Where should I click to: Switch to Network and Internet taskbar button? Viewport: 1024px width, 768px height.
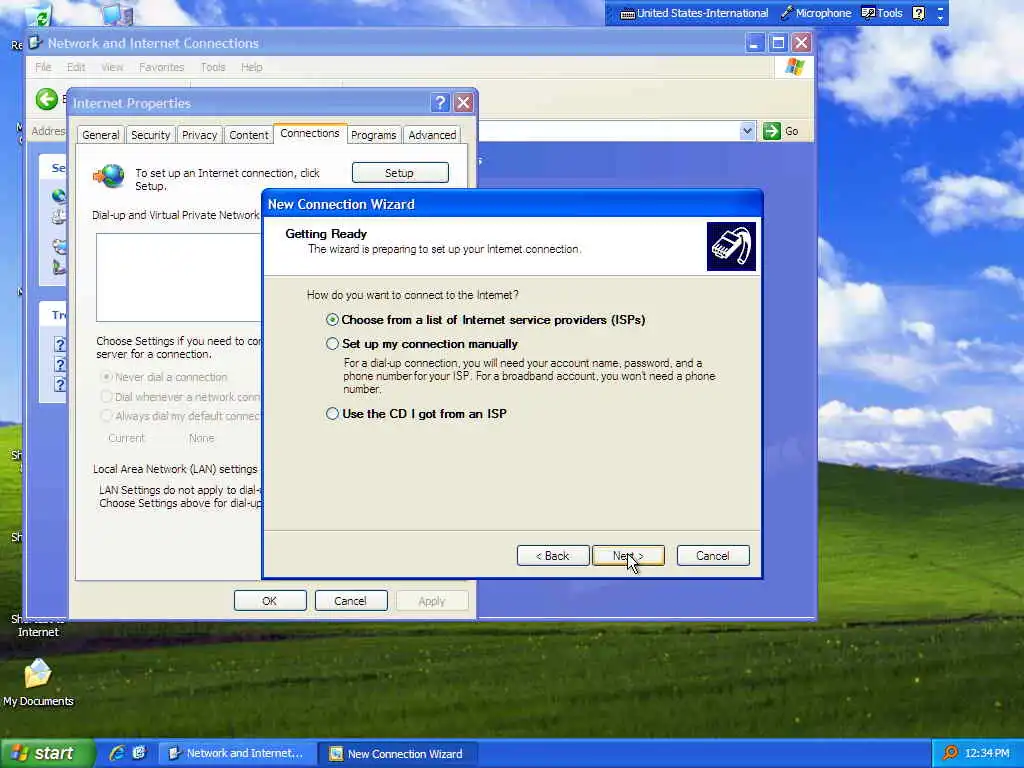tap(237, 753)
